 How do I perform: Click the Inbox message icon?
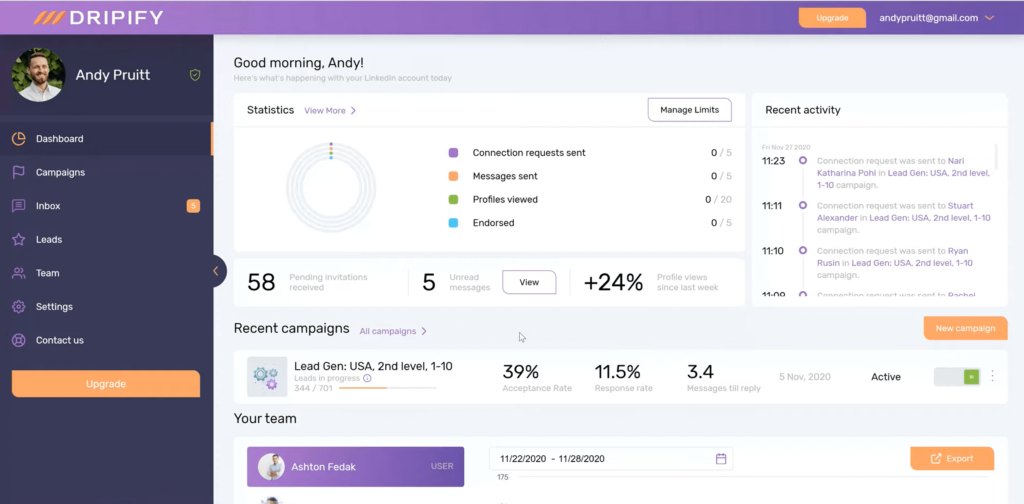pyautogui.click(x=18, y=206)
